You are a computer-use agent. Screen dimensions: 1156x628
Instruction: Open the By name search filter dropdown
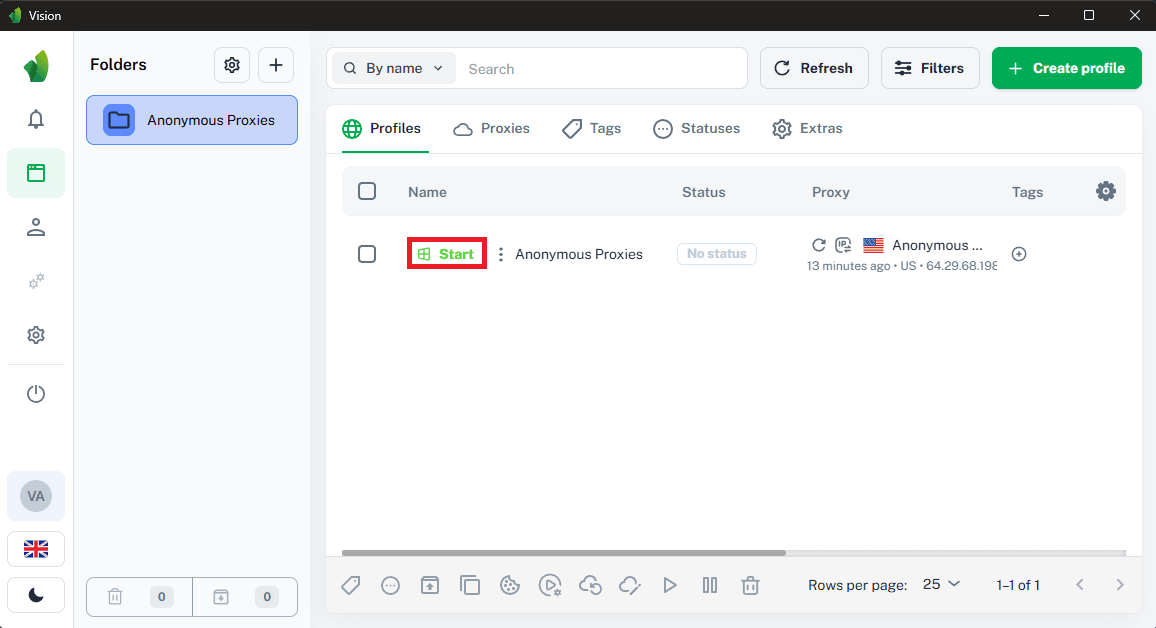pos(393,68)
